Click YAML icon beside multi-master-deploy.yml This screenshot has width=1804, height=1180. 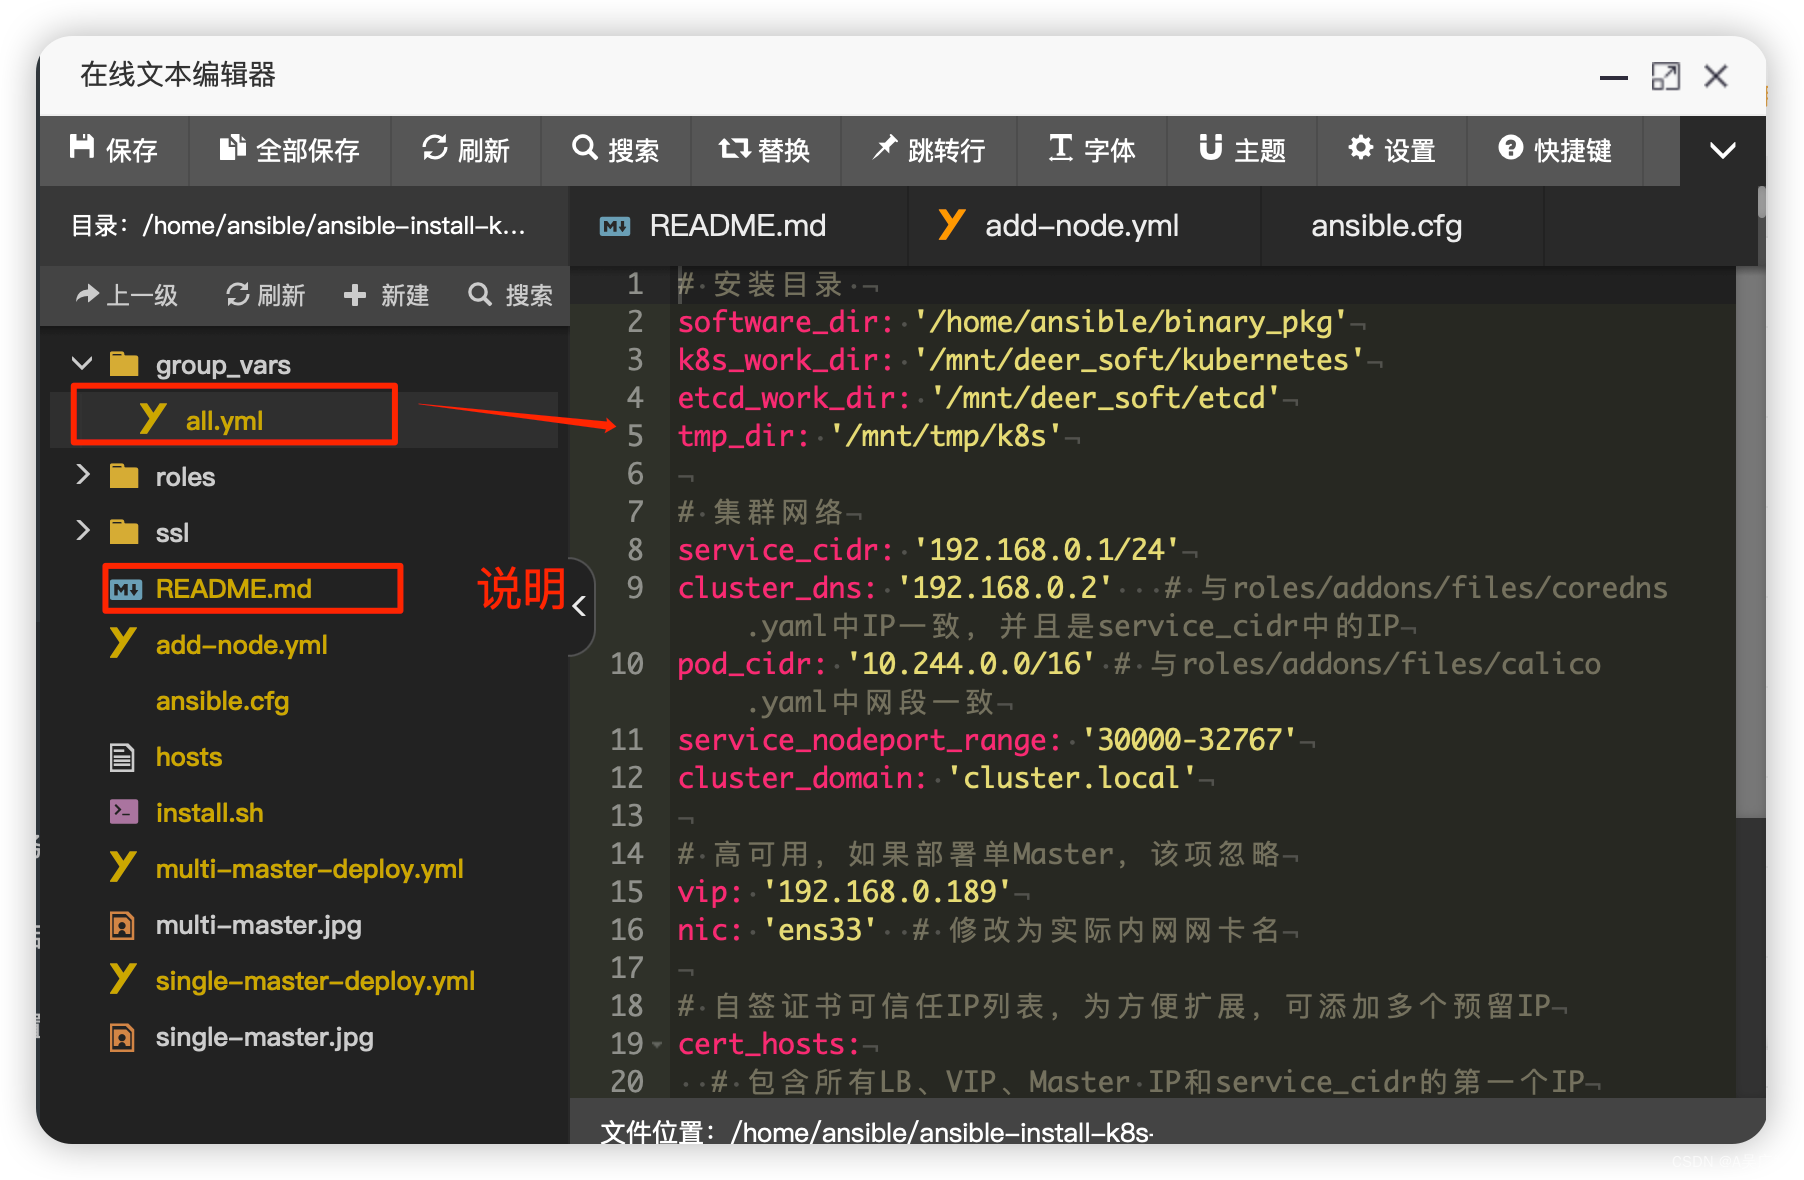(122, 866)
